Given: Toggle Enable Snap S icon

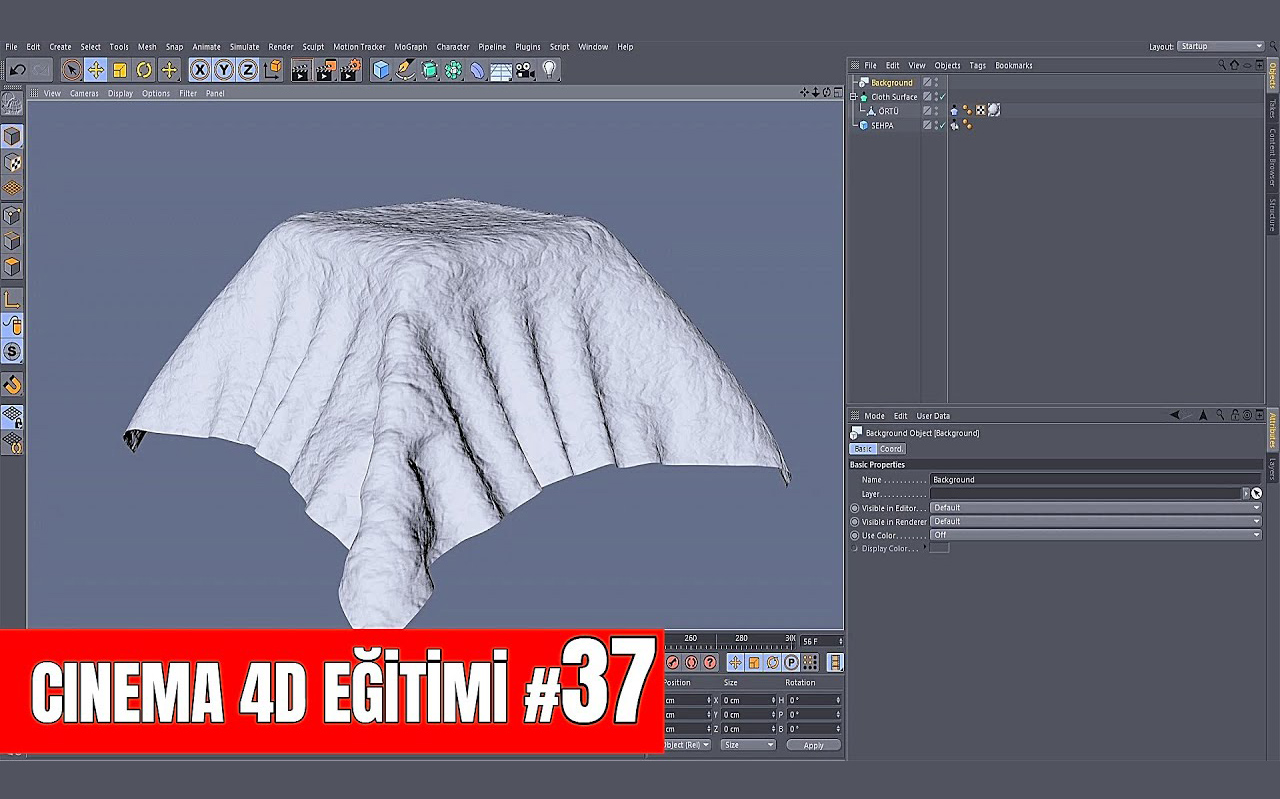Looking at the screenshot, I should 12,352.
